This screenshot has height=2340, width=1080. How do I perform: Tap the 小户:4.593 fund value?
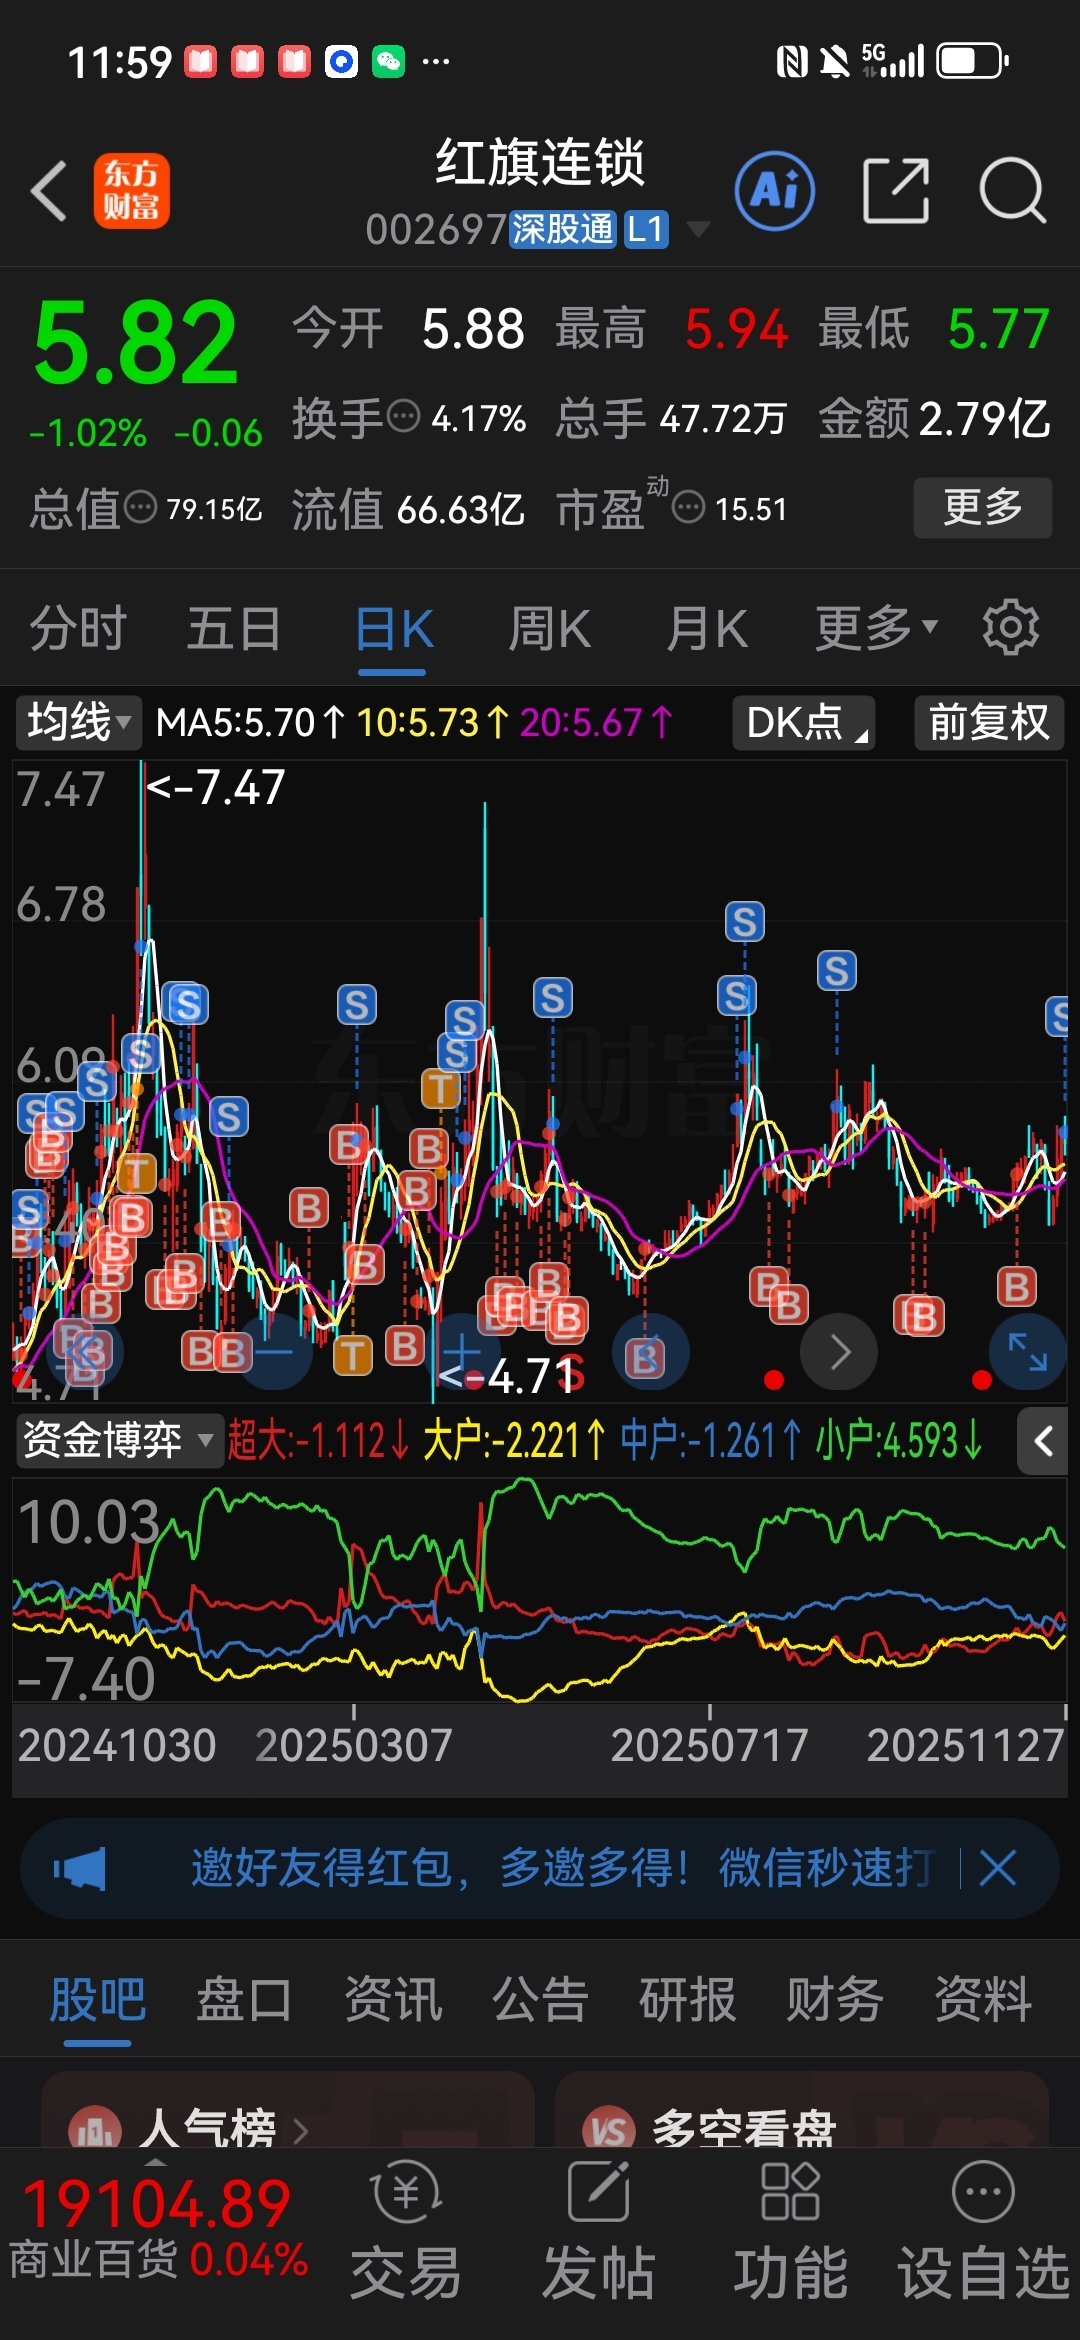pos(899,1441)
